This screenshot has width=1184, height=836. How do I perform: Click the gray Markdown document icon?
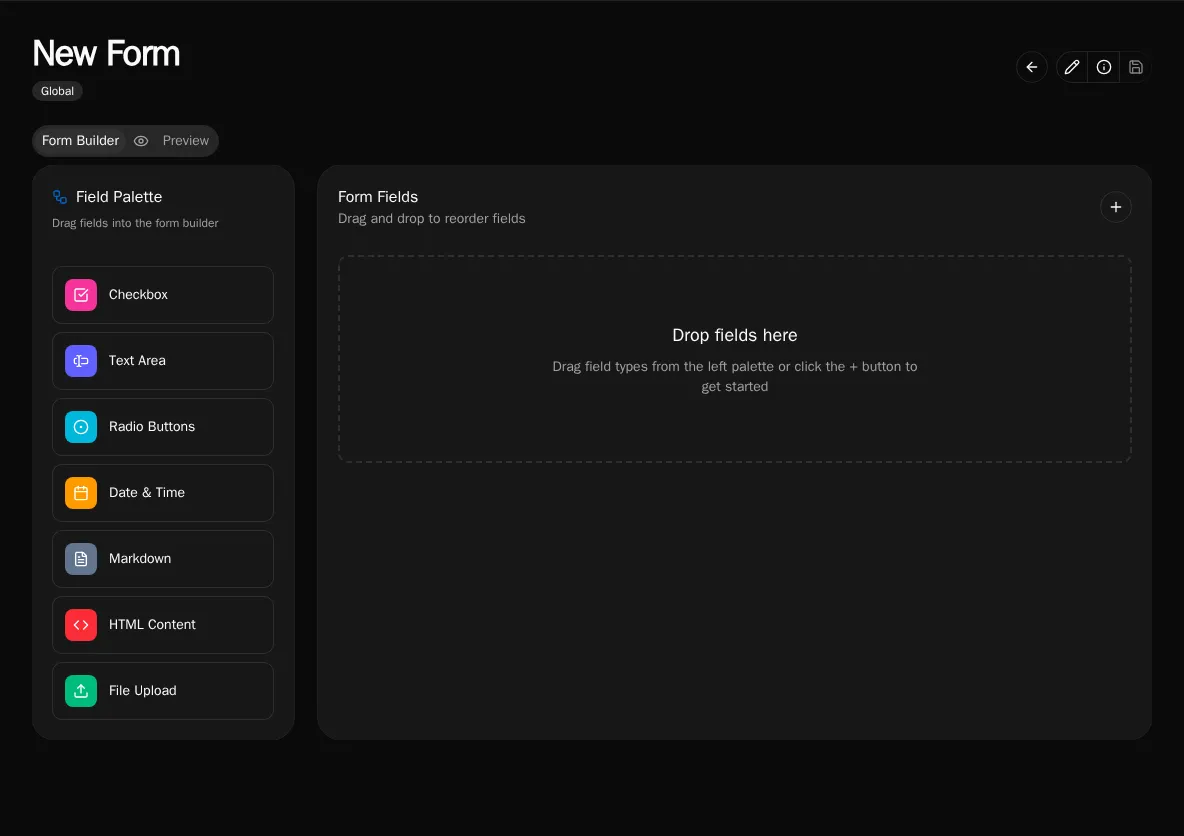(81, 559)
